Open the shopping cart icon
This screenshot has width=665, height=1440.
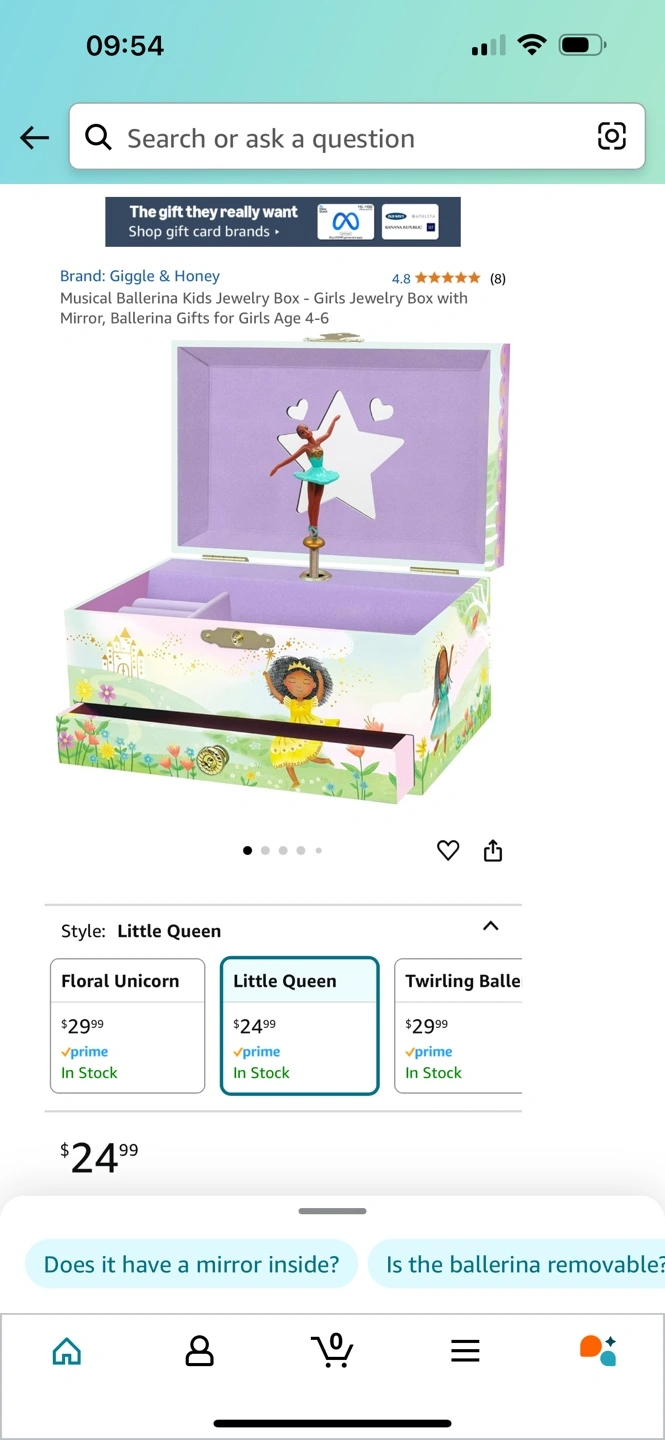point(332,1350)
